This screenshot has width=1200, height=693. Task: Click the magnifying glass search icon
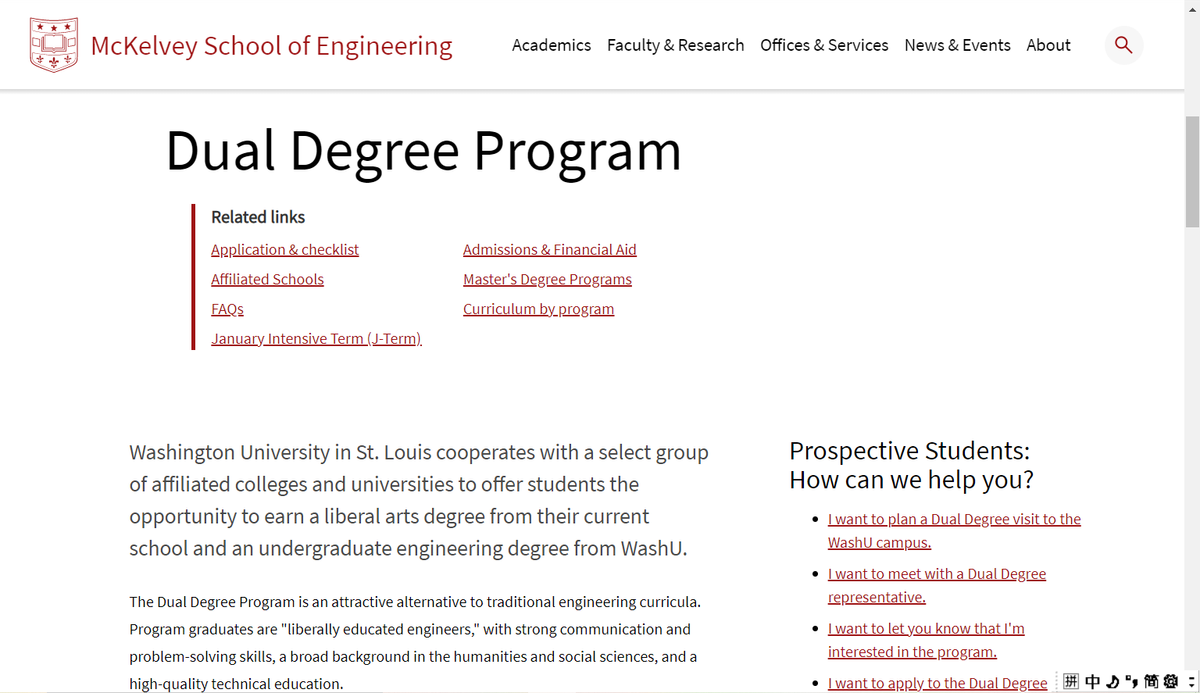[1123, 45]
